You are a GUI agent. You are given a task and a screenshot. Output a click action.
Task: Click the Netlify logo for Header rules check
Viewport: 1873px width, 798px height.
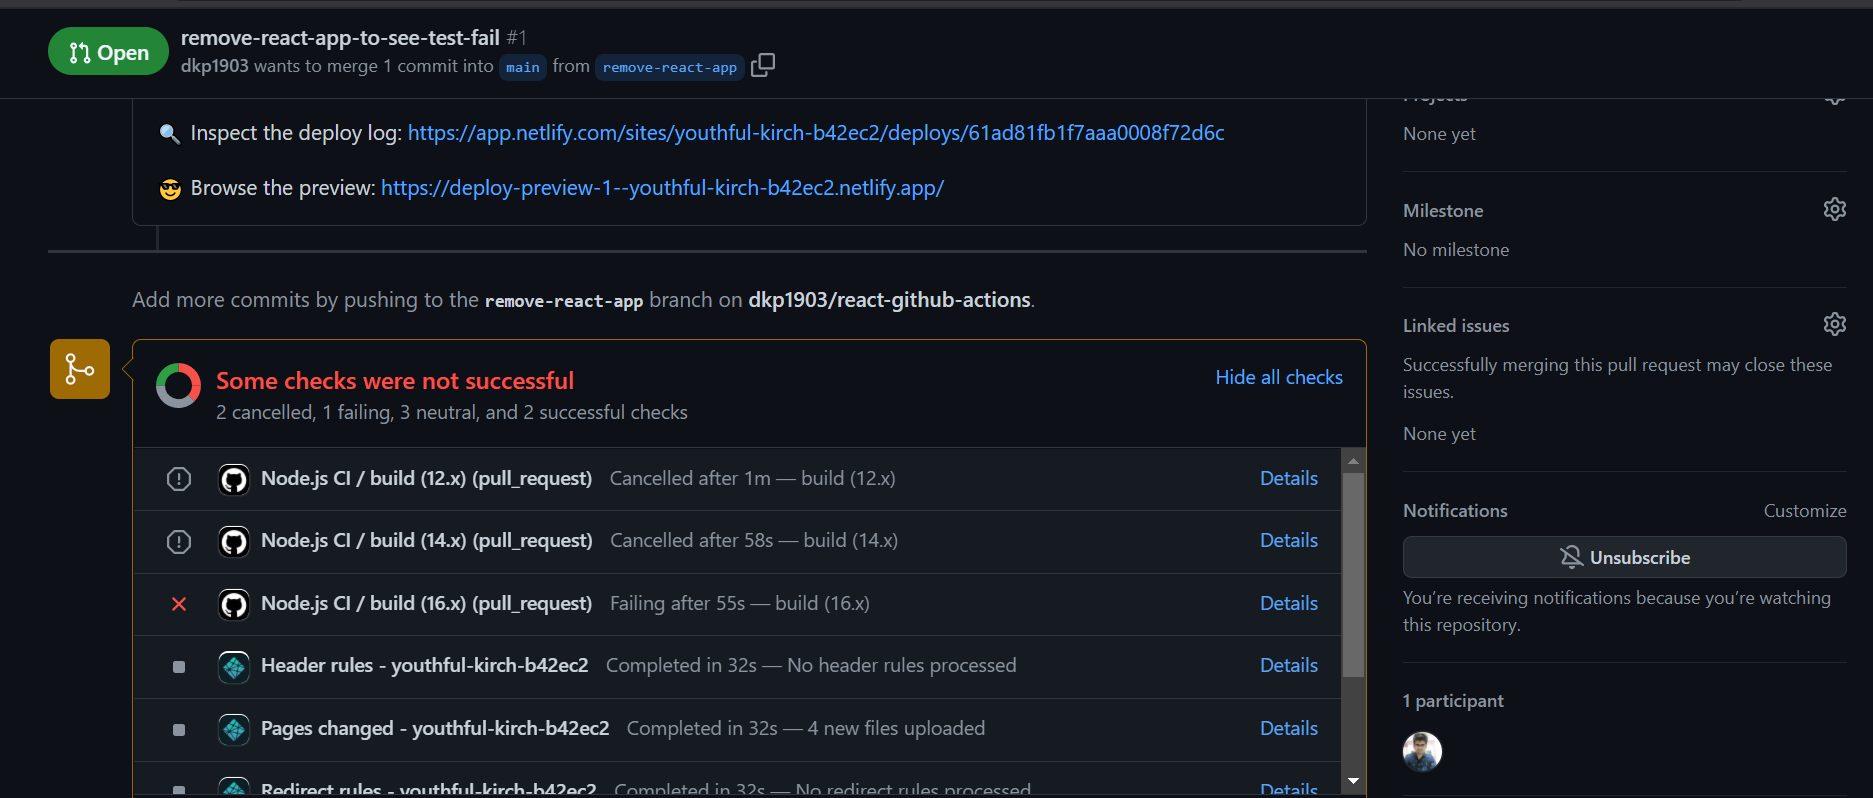(234, 666)
